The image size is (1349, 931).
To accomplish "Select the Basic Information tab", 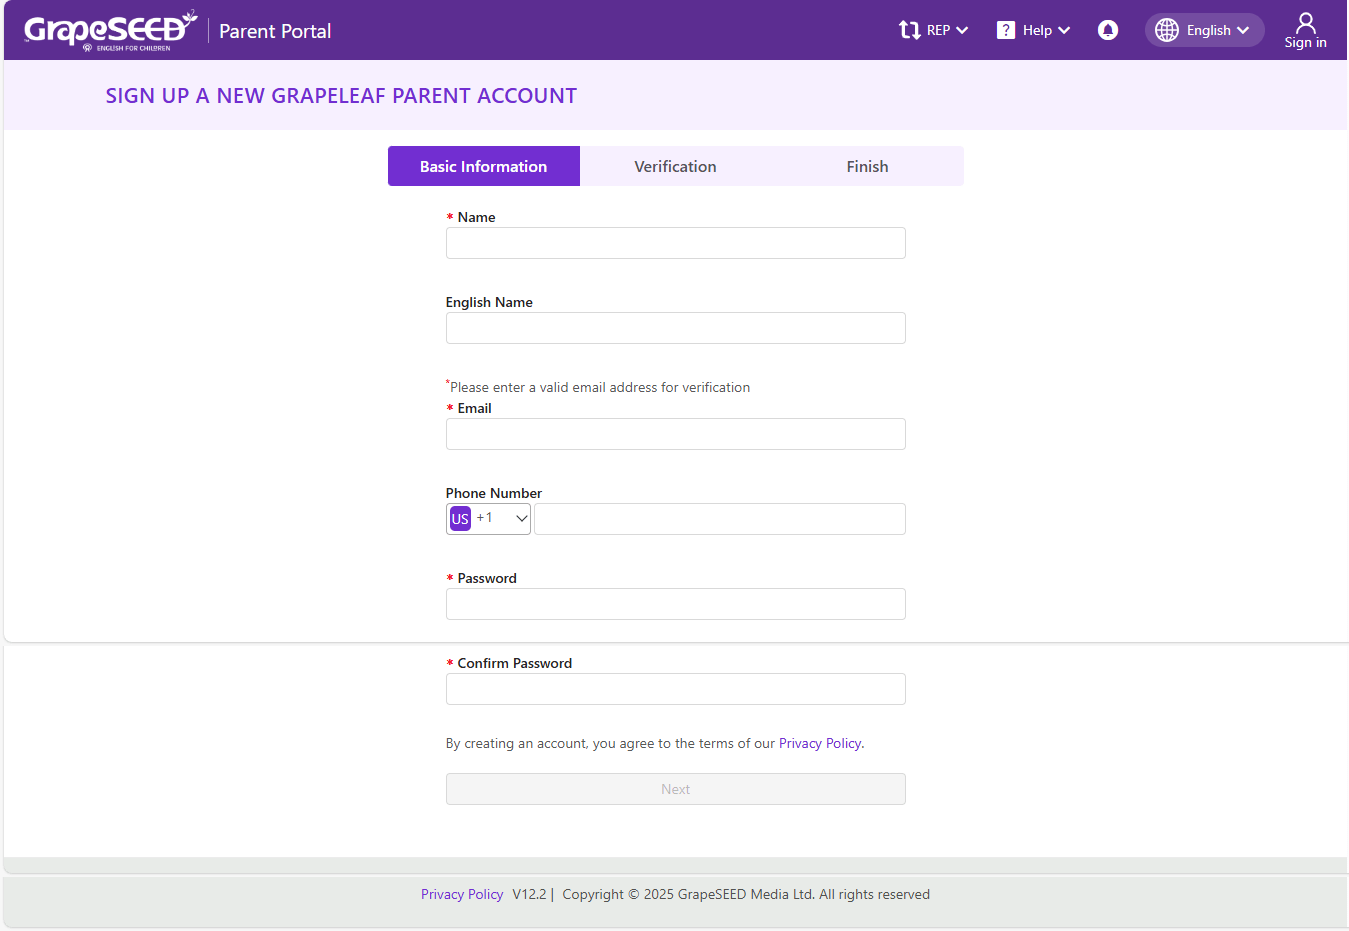I will [484, 166].
